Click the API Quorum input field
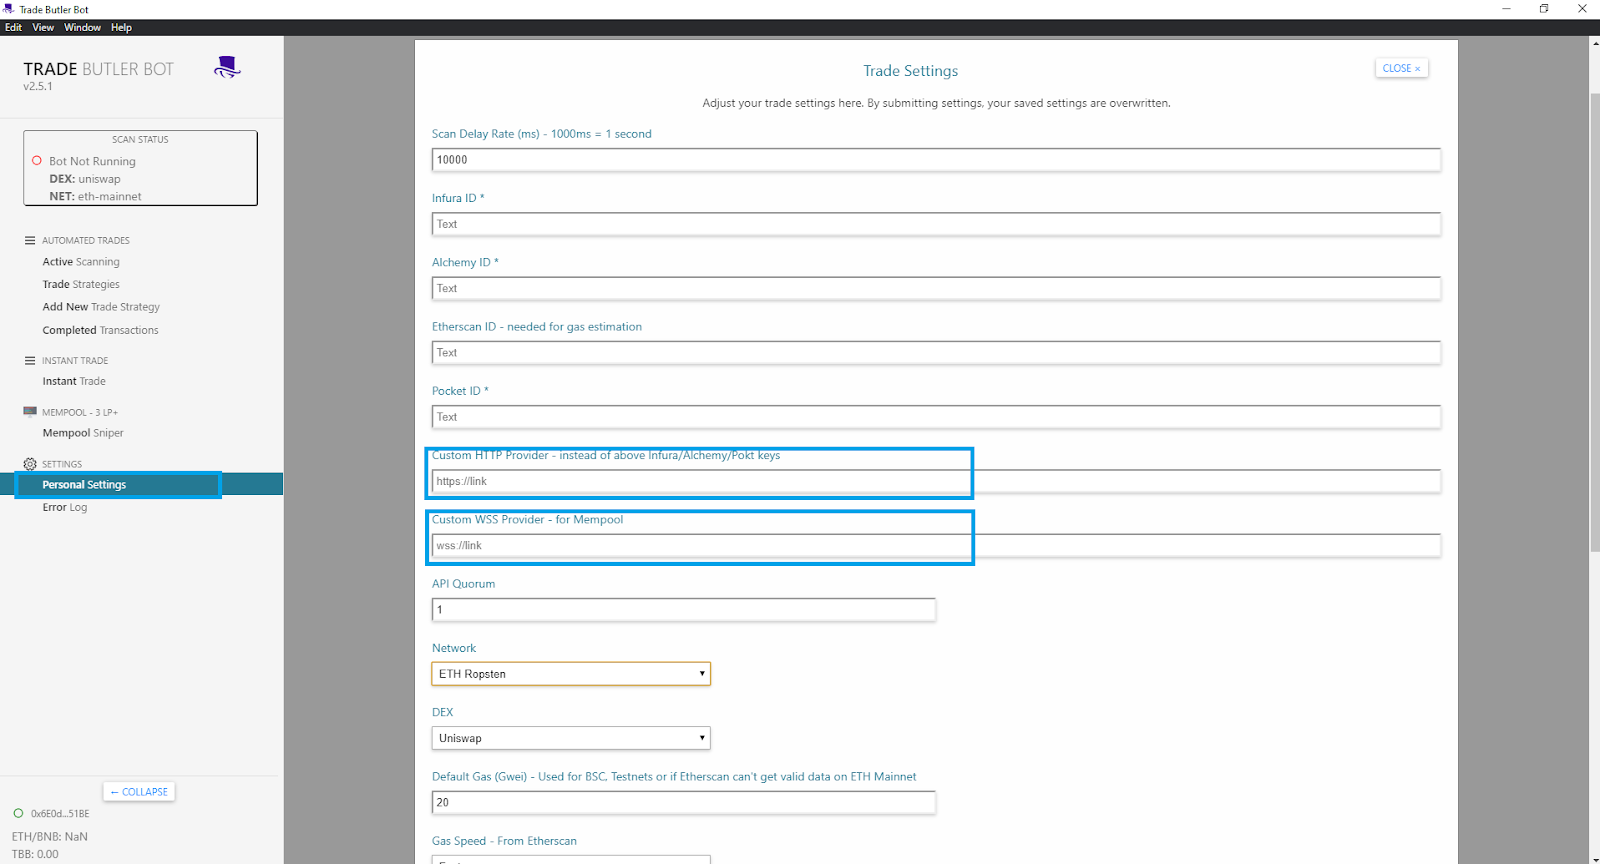Viewport: 1600px width, 864px height. [684, 610]
